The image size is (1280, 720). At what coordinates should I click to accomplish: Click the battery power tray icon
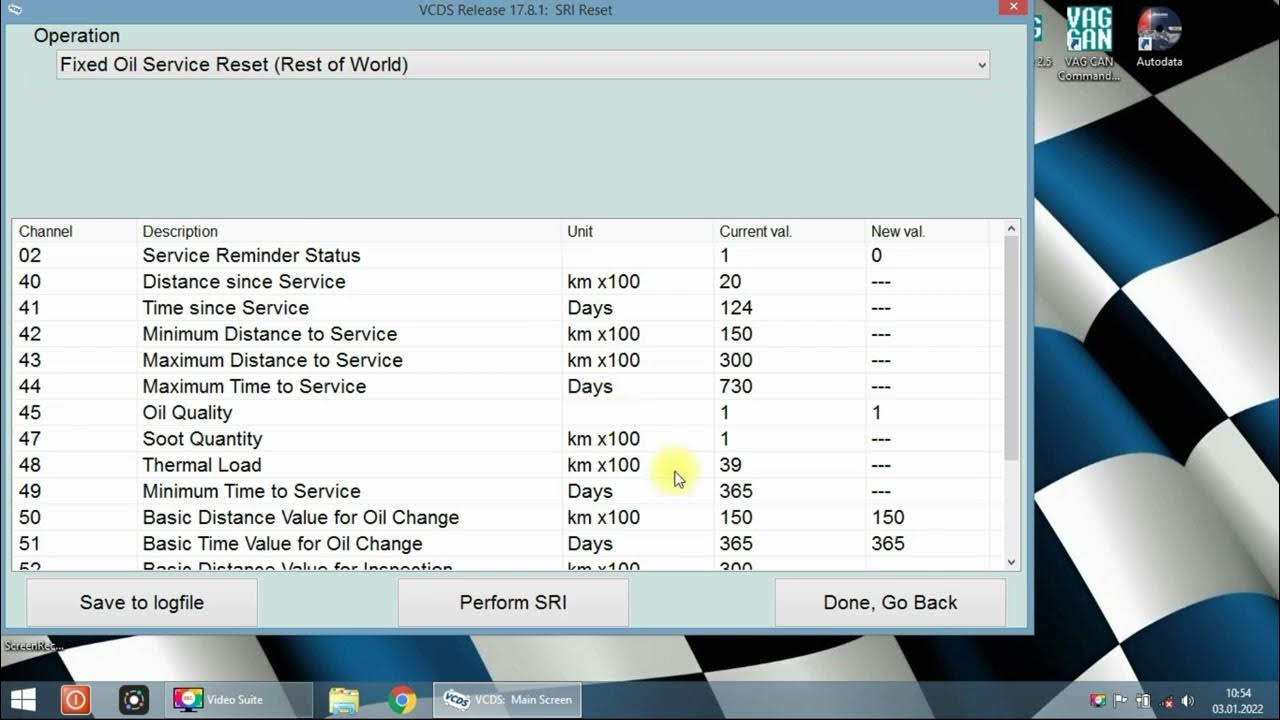click(x=1144, y=701)
